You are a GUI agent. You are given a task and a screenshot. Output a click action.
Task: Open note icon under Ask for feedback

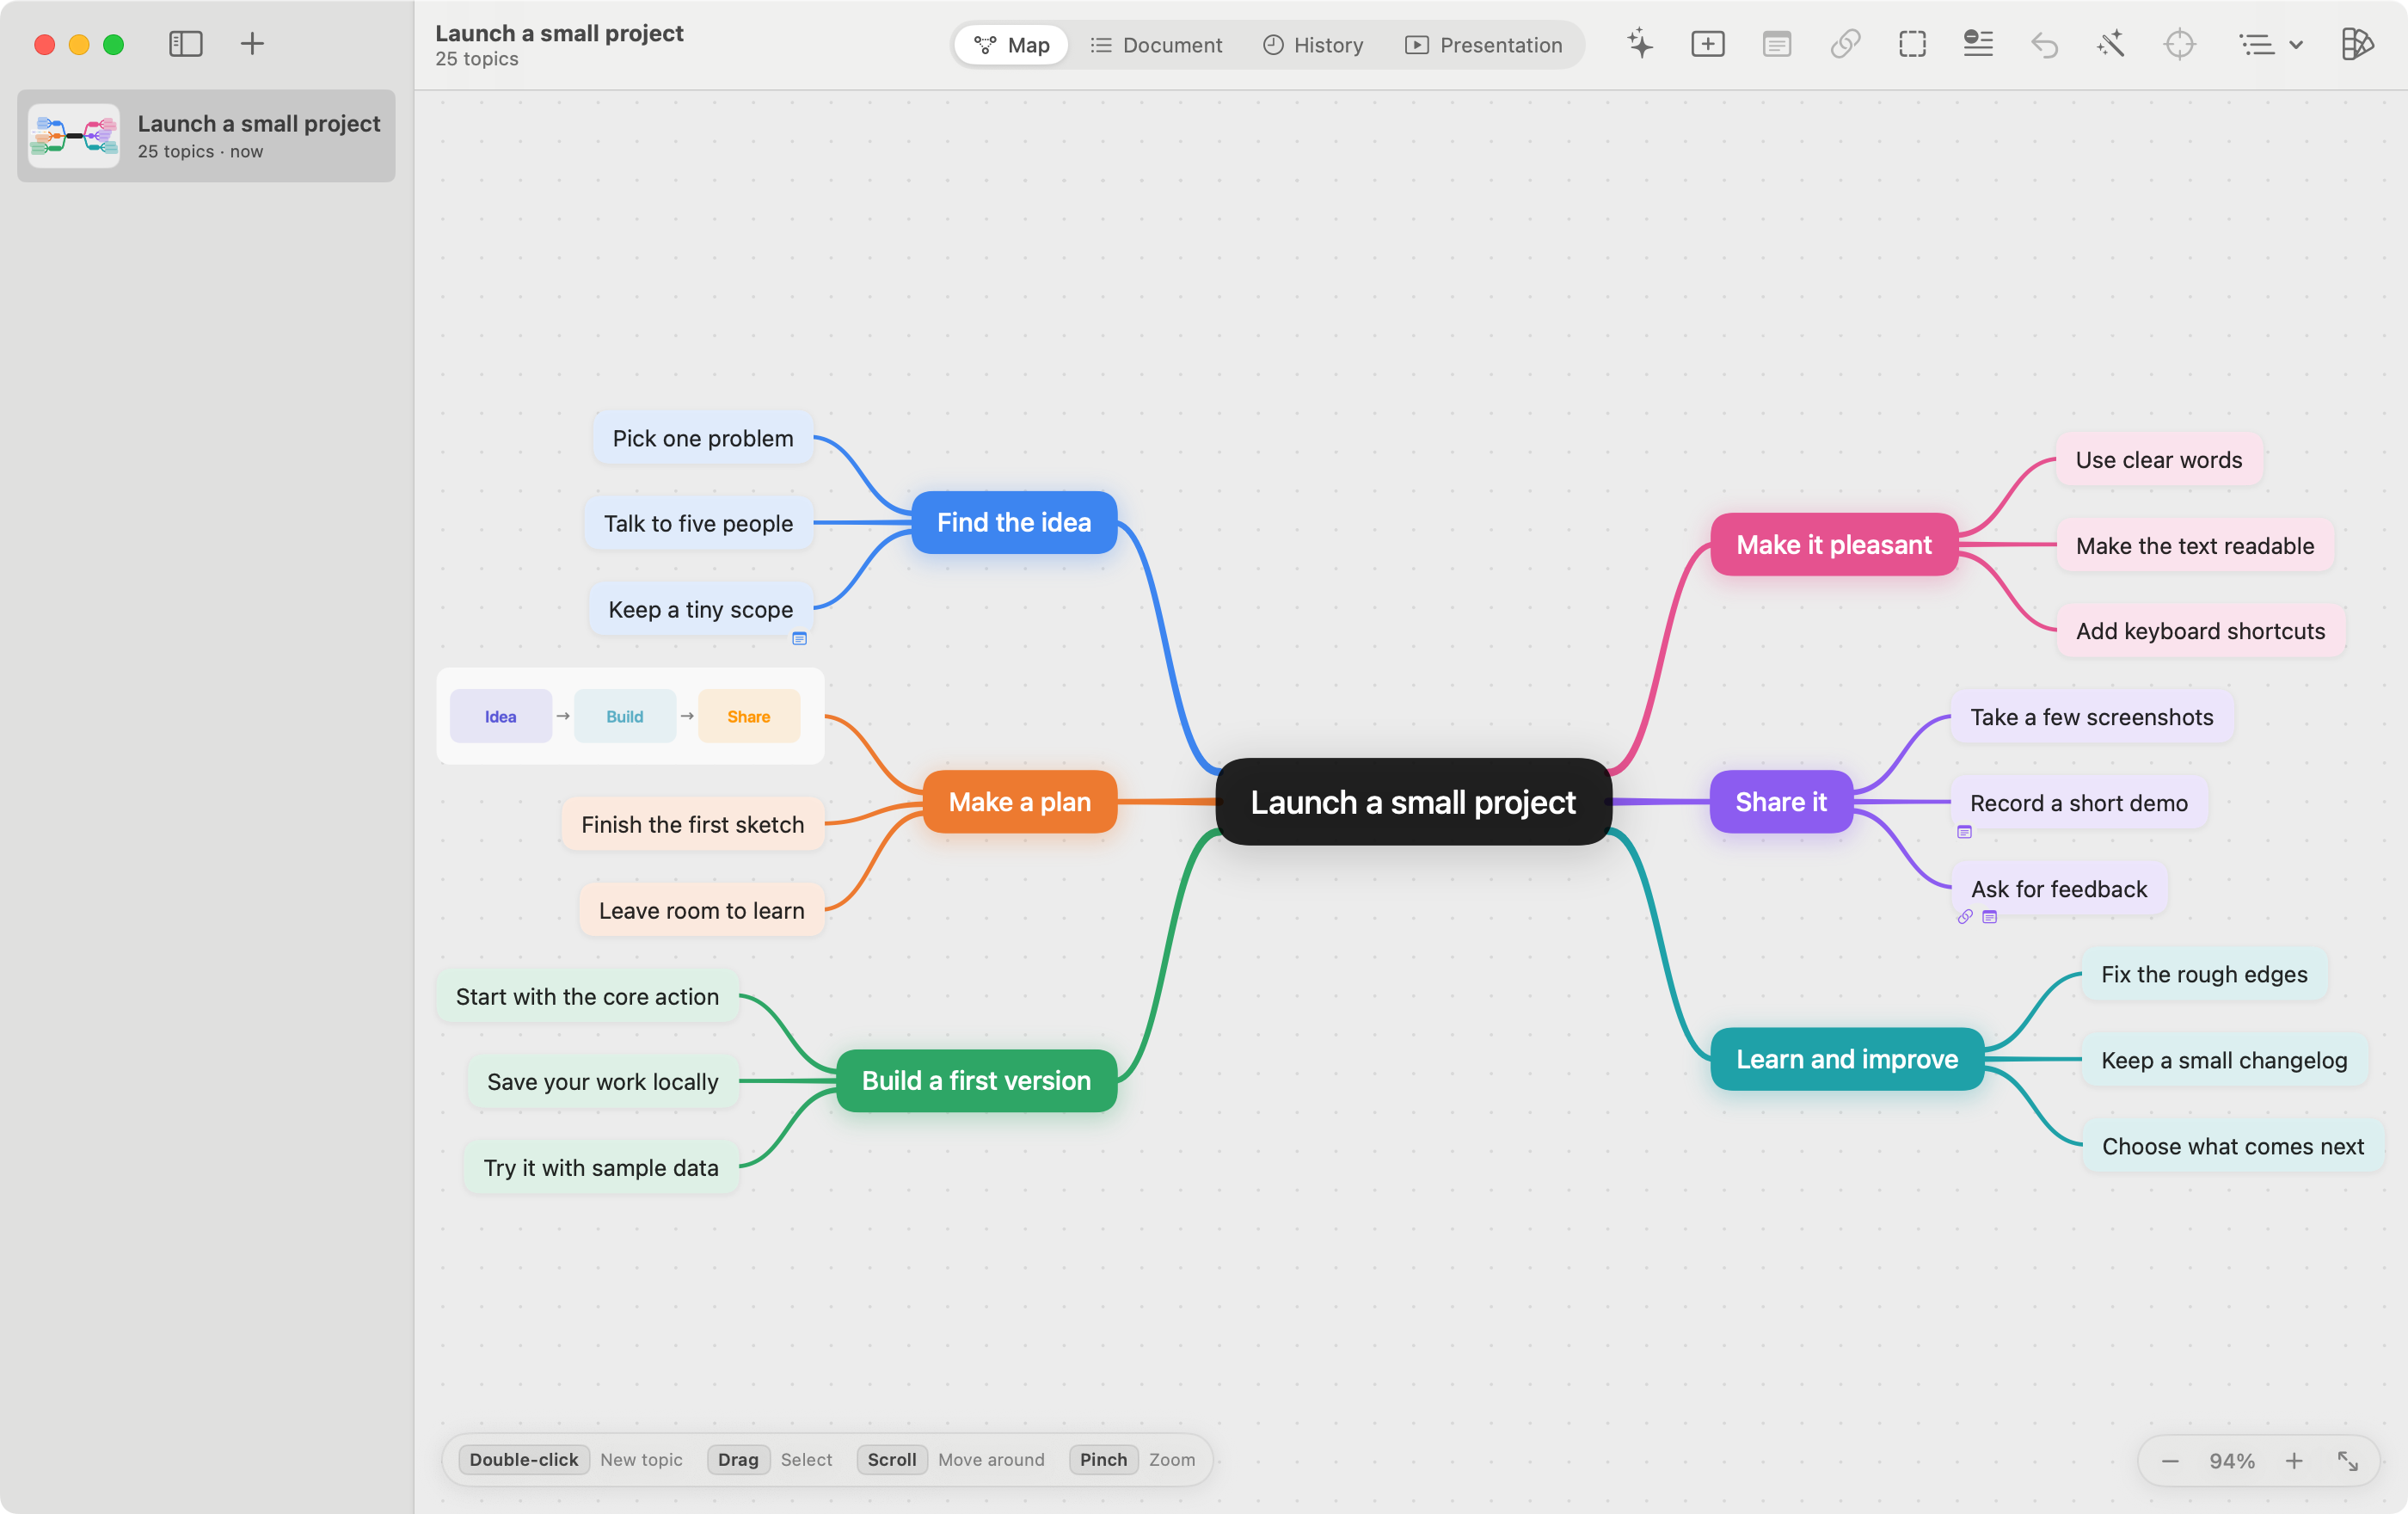1990,917
